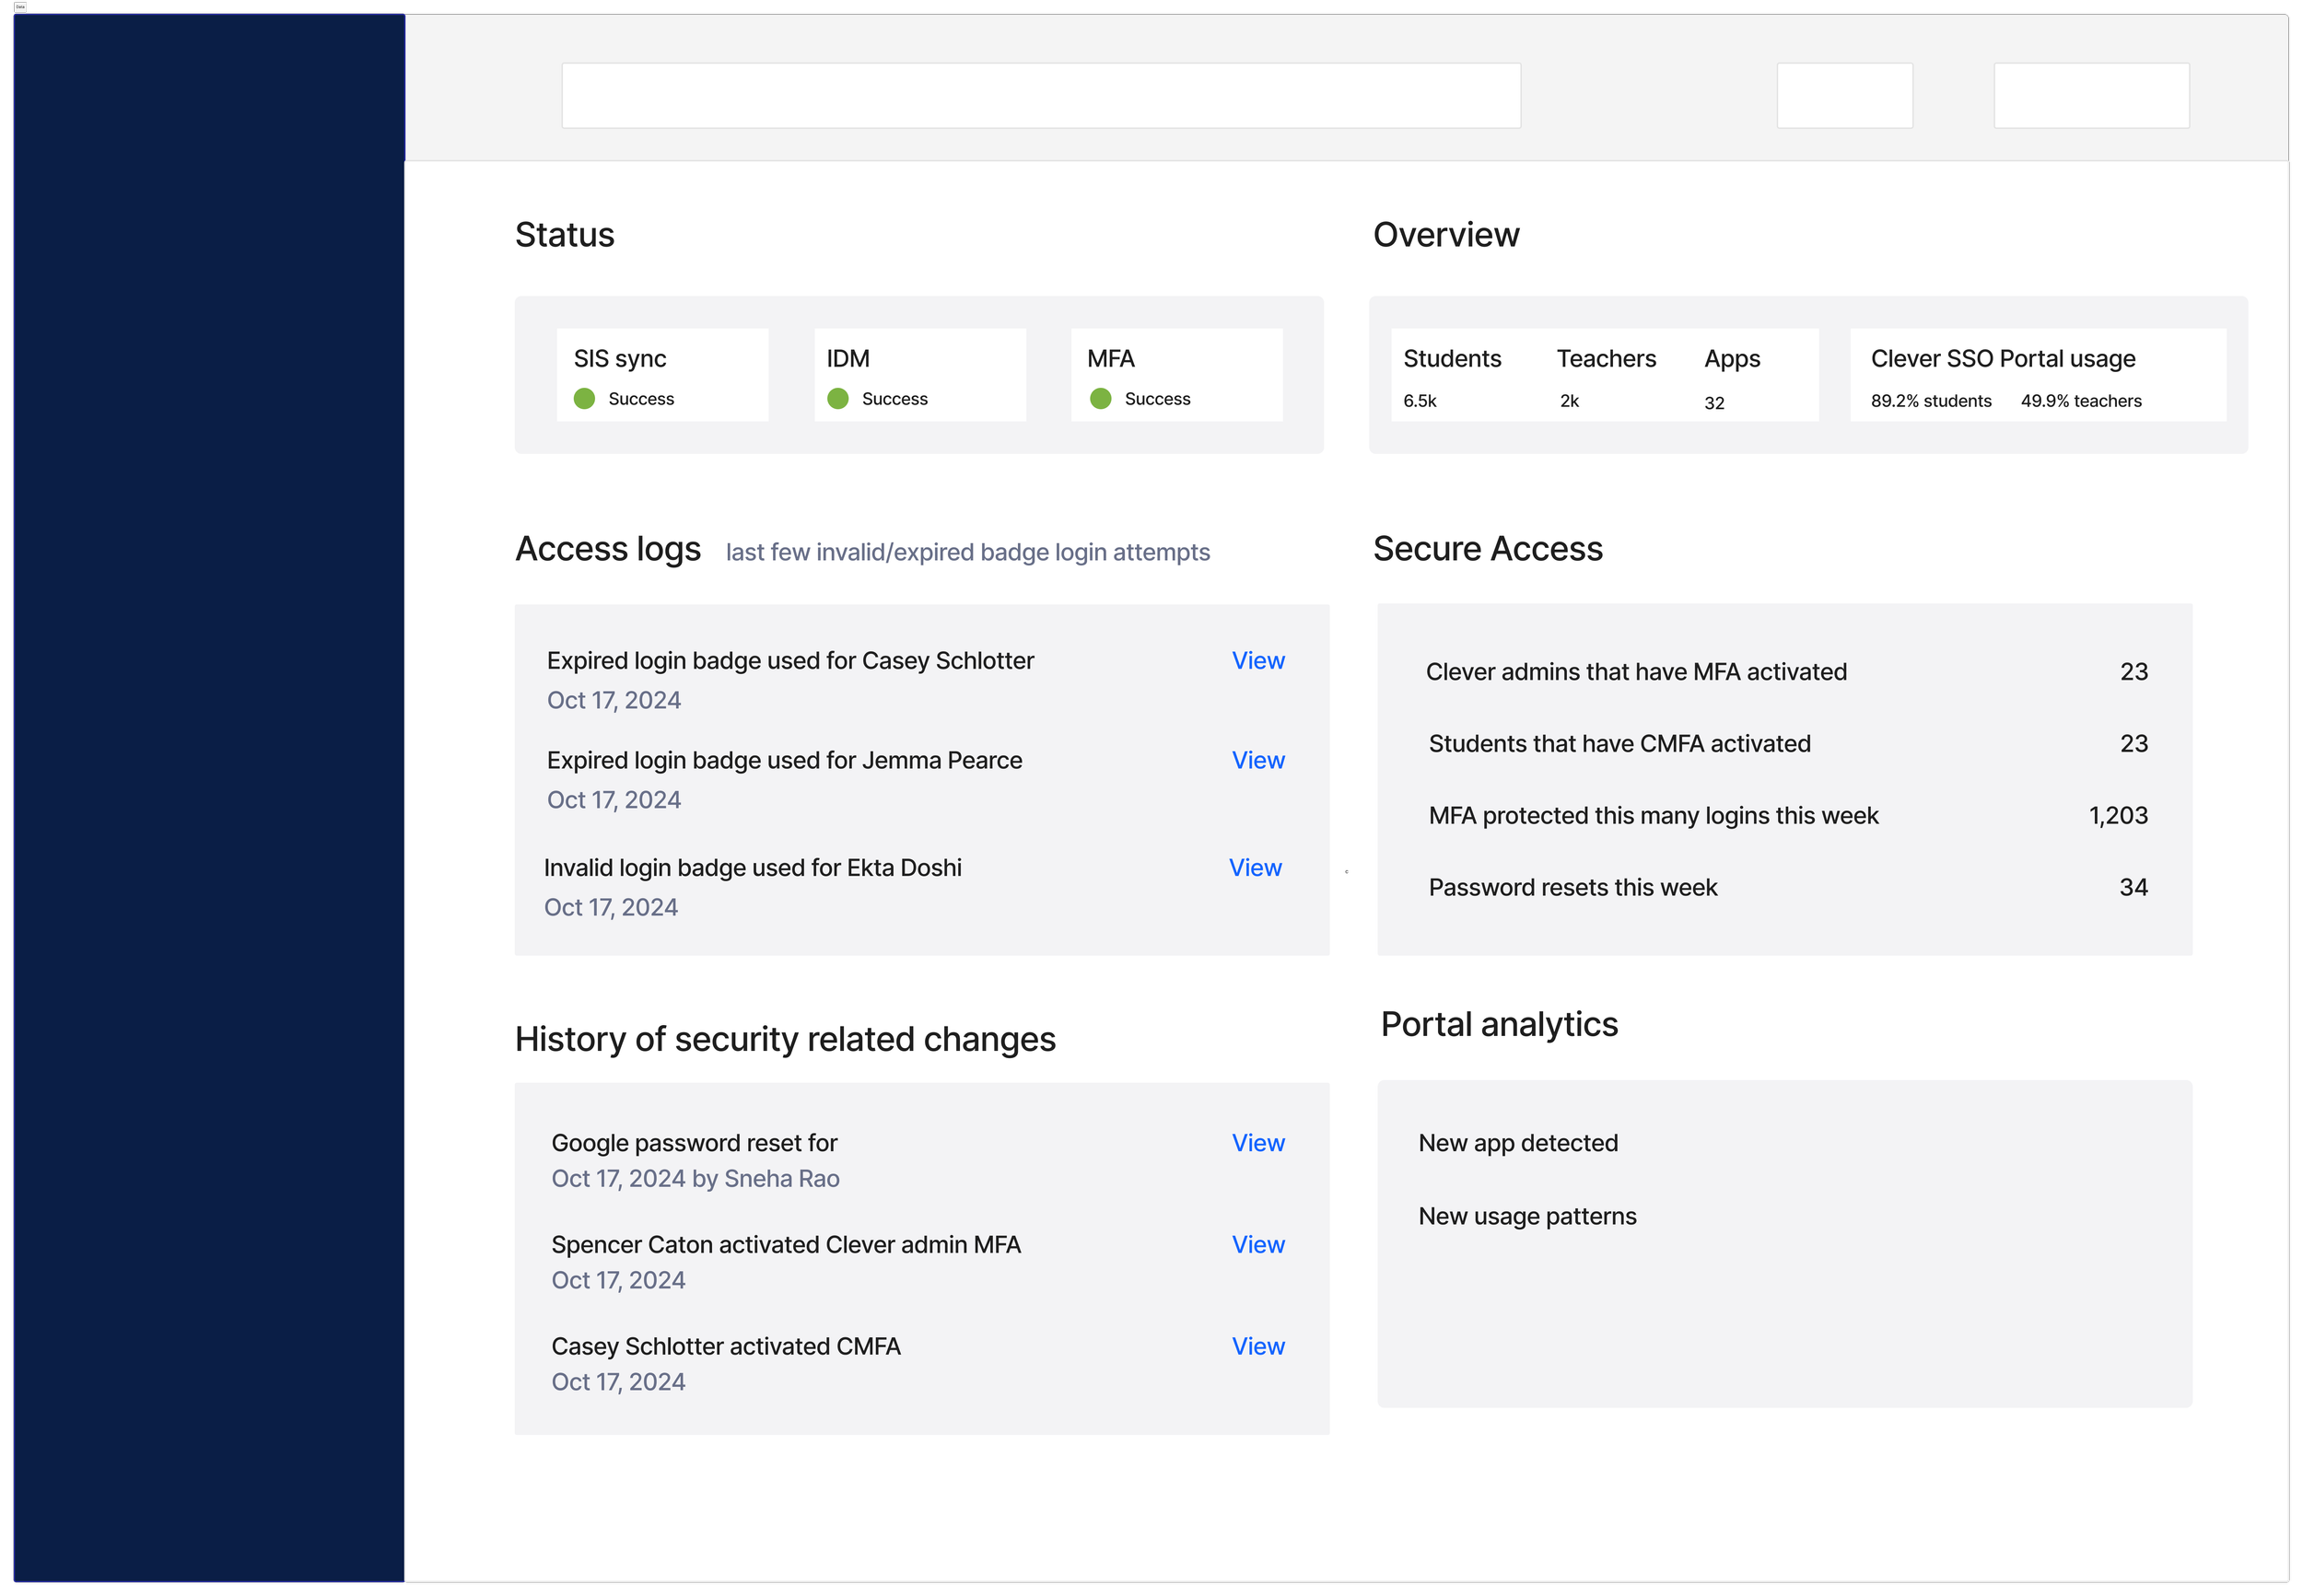The image size is (2303, 1596).
Task: View Casey Schlotter CMFA activation entry
Action: (1257, 1347)
